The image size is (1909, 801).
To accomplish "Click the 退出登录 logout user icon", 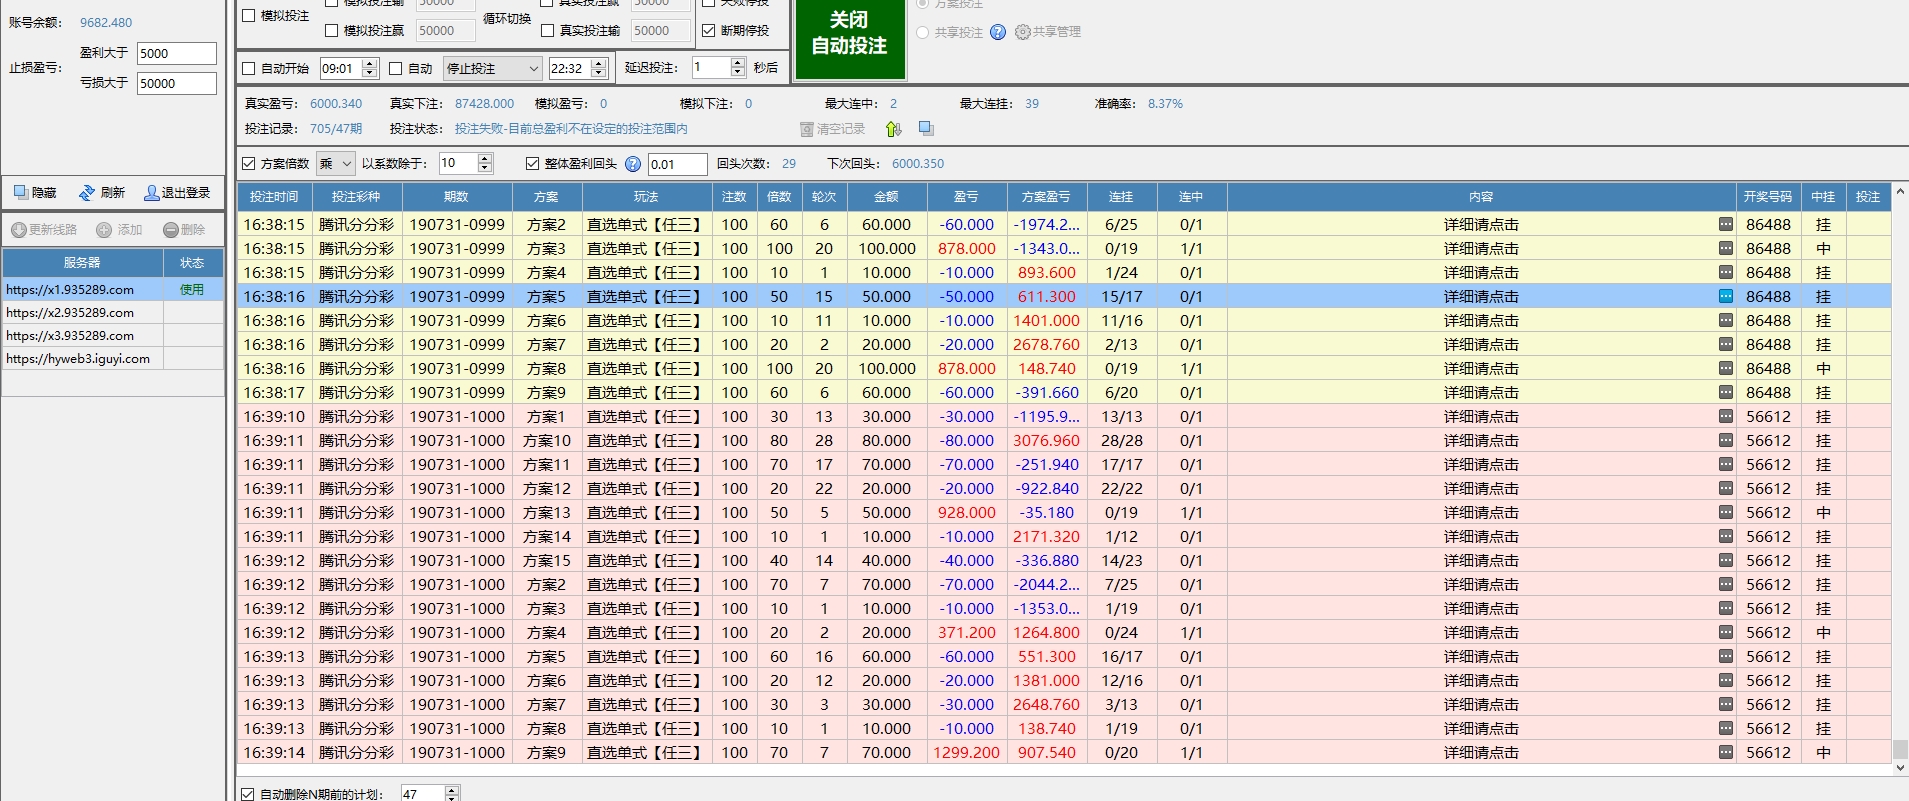I will click(177, 192).
